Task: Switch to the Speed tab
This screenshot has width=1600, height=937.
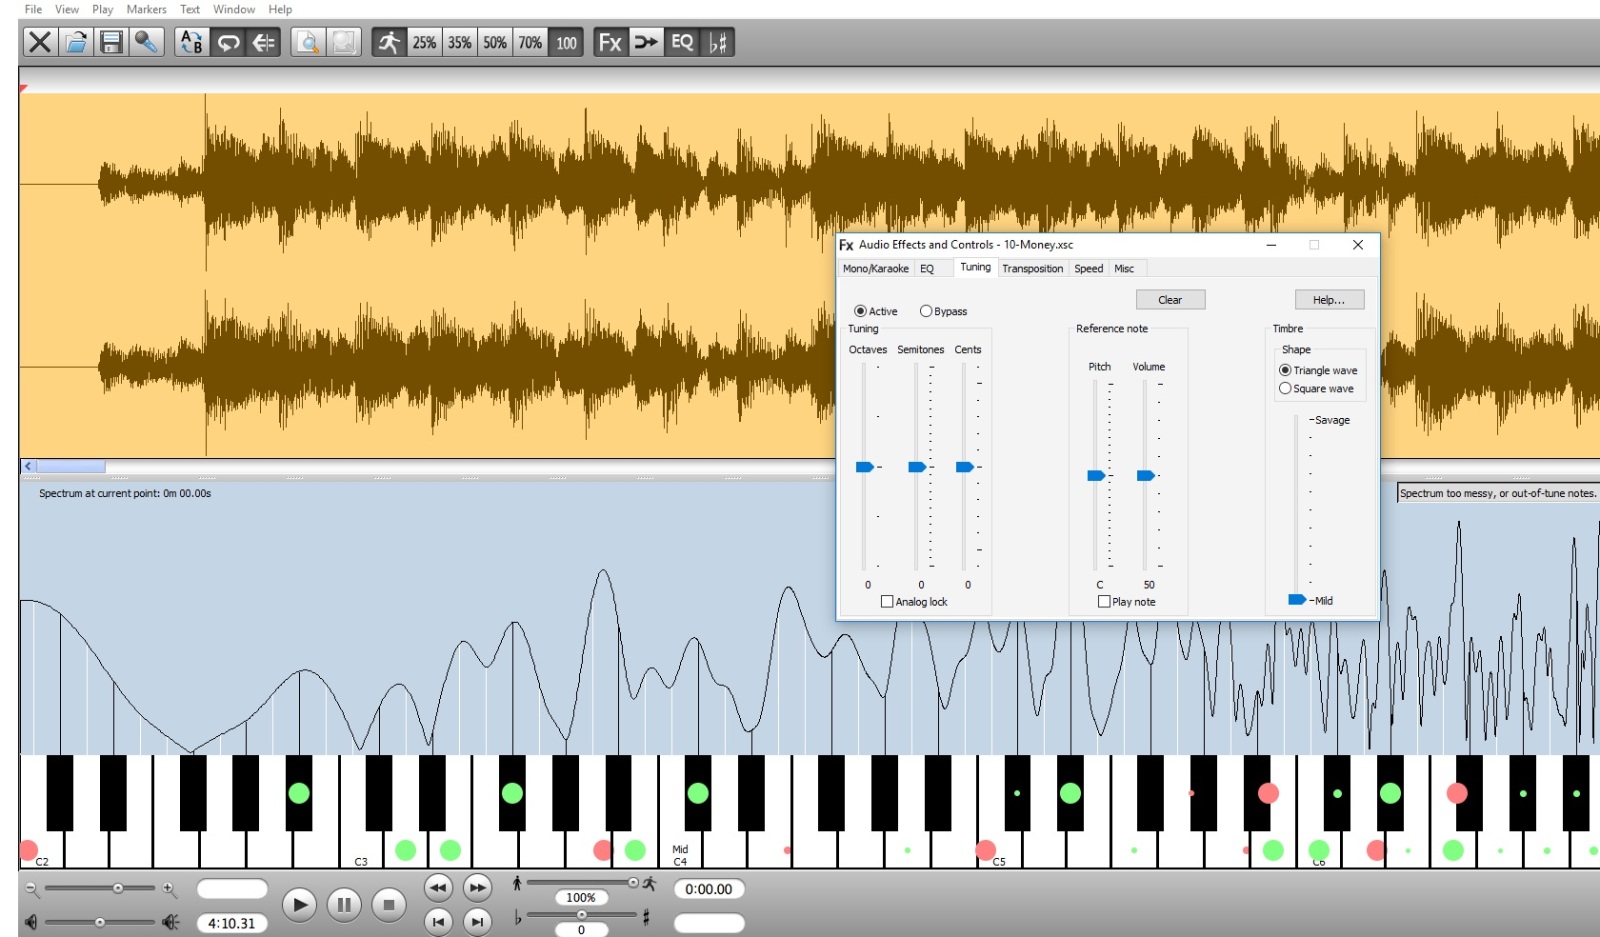Action: coord(1089,268)
